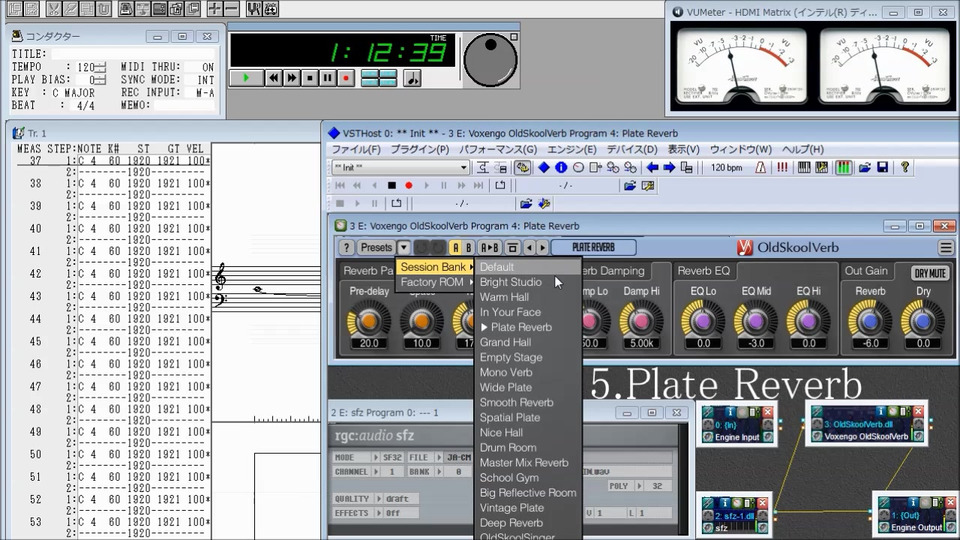The width and height of the screenshot is (960, 540).
Task: Choose the Warm Hall preset
Action: 527,297
